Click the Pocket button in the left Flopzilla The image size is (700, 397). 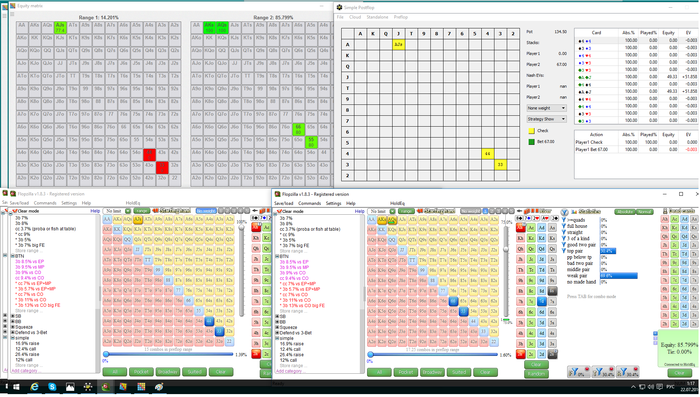point(141,372)
